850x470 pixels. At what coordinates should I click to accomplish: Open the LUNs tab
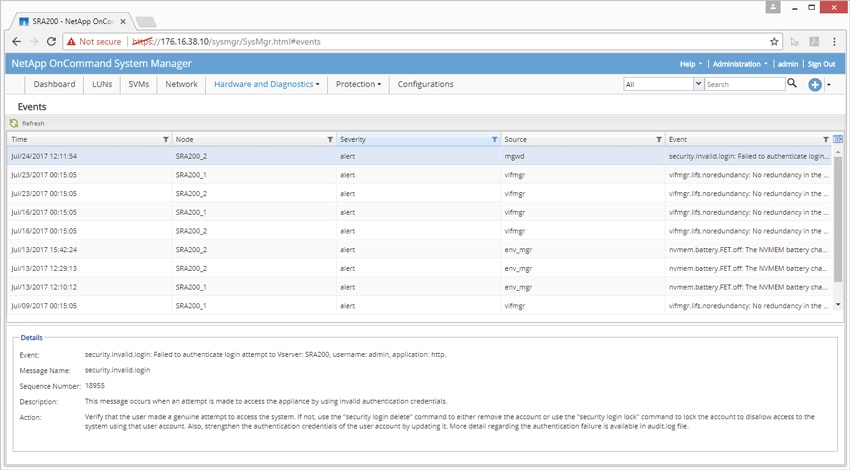(x=102, y=84)
